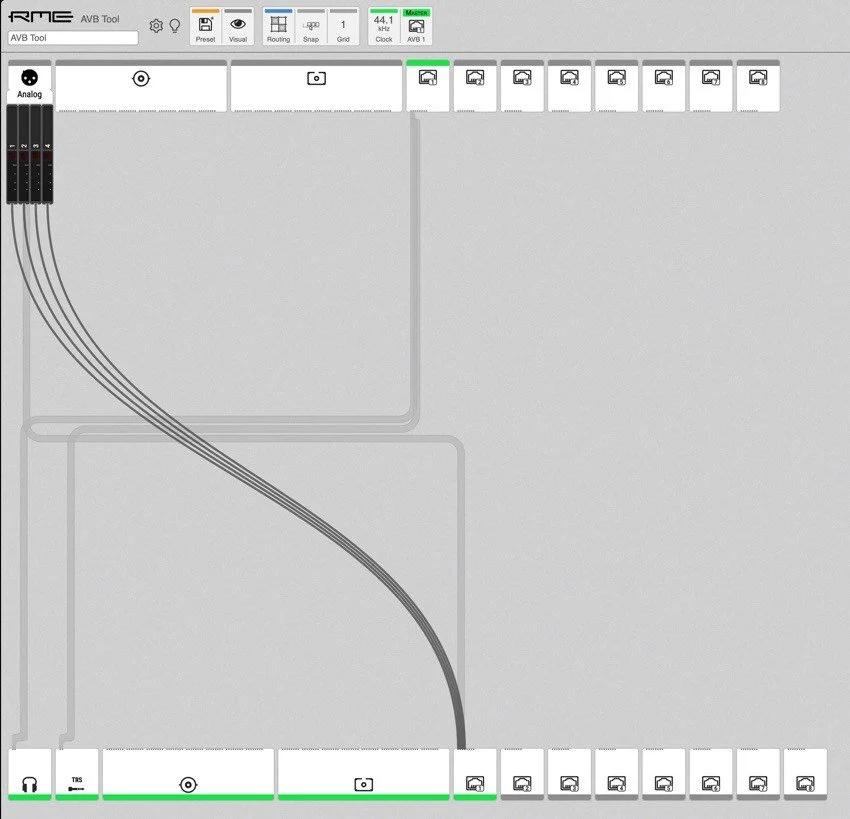Screen dimensions: 850x819
Task: Toggle the Routing view button
Action: tap(278, 27)
